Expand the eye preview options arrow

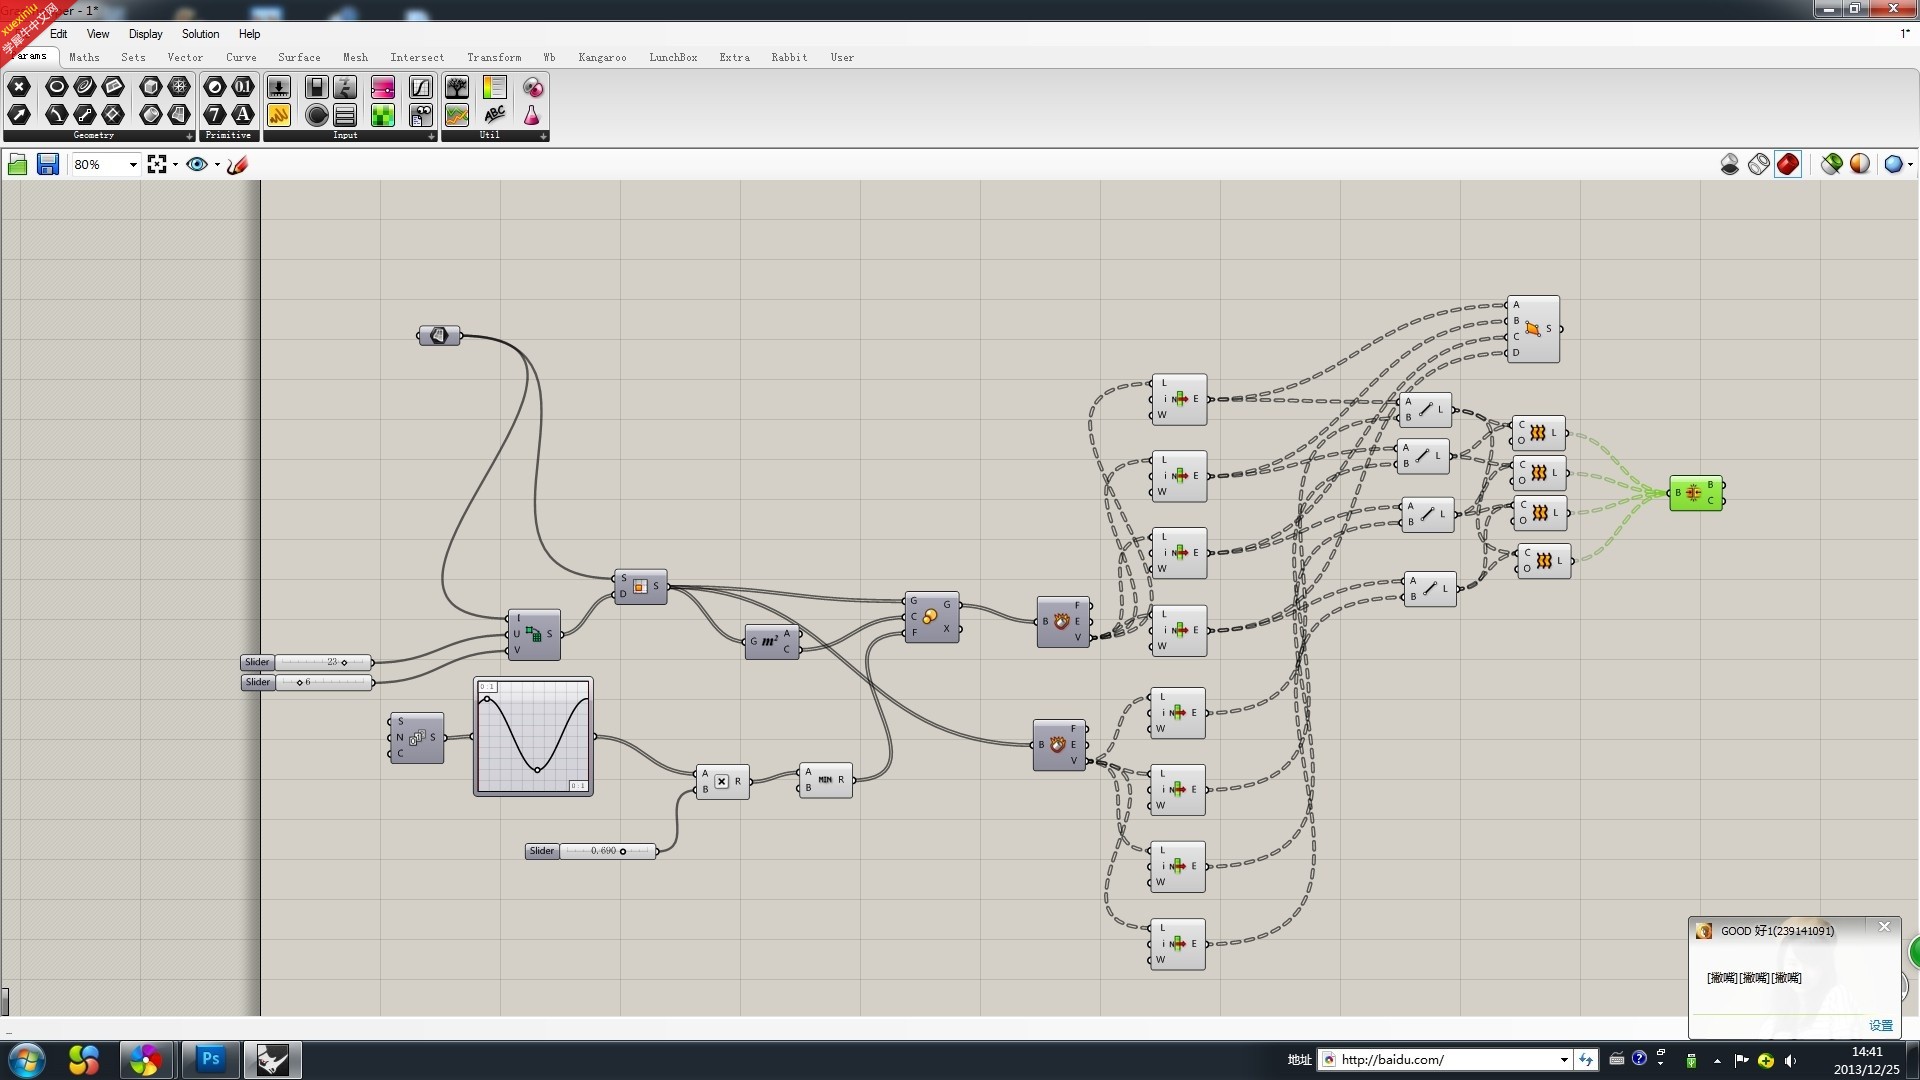pyautogui.click(x=217, y=164)
